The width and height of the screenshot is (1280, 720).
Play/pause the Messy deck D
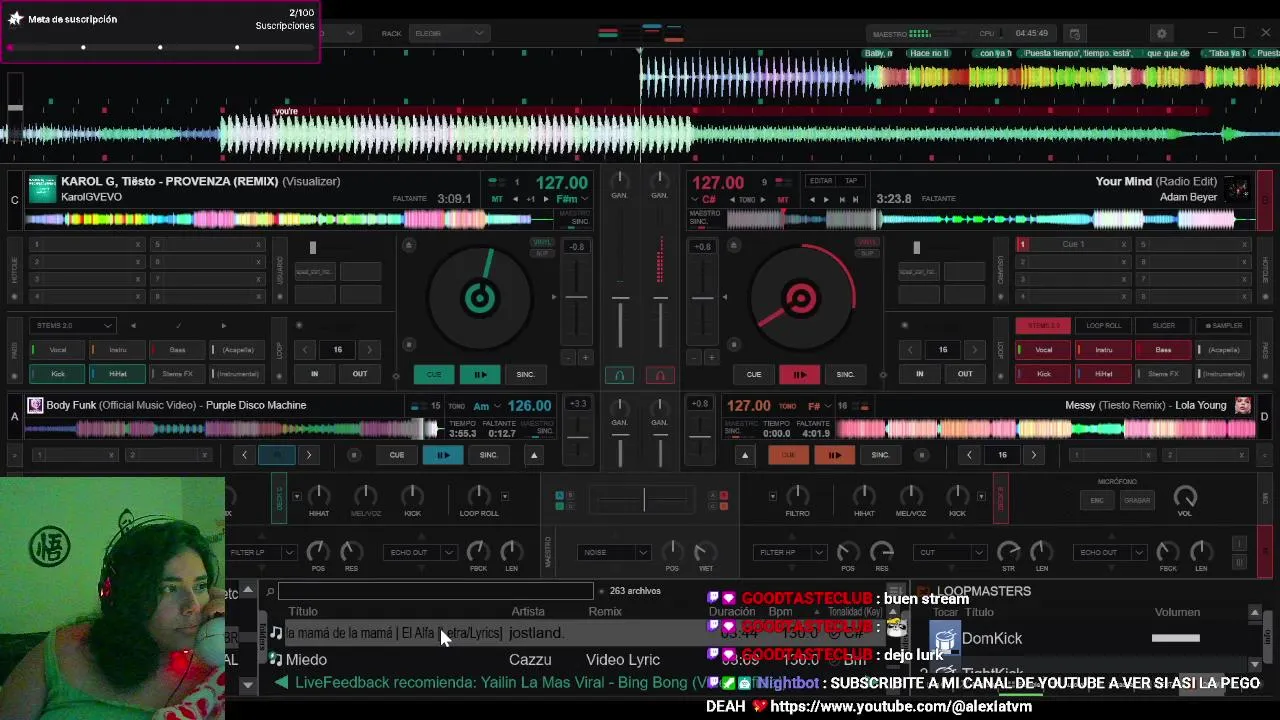click(x=834, y=455)
